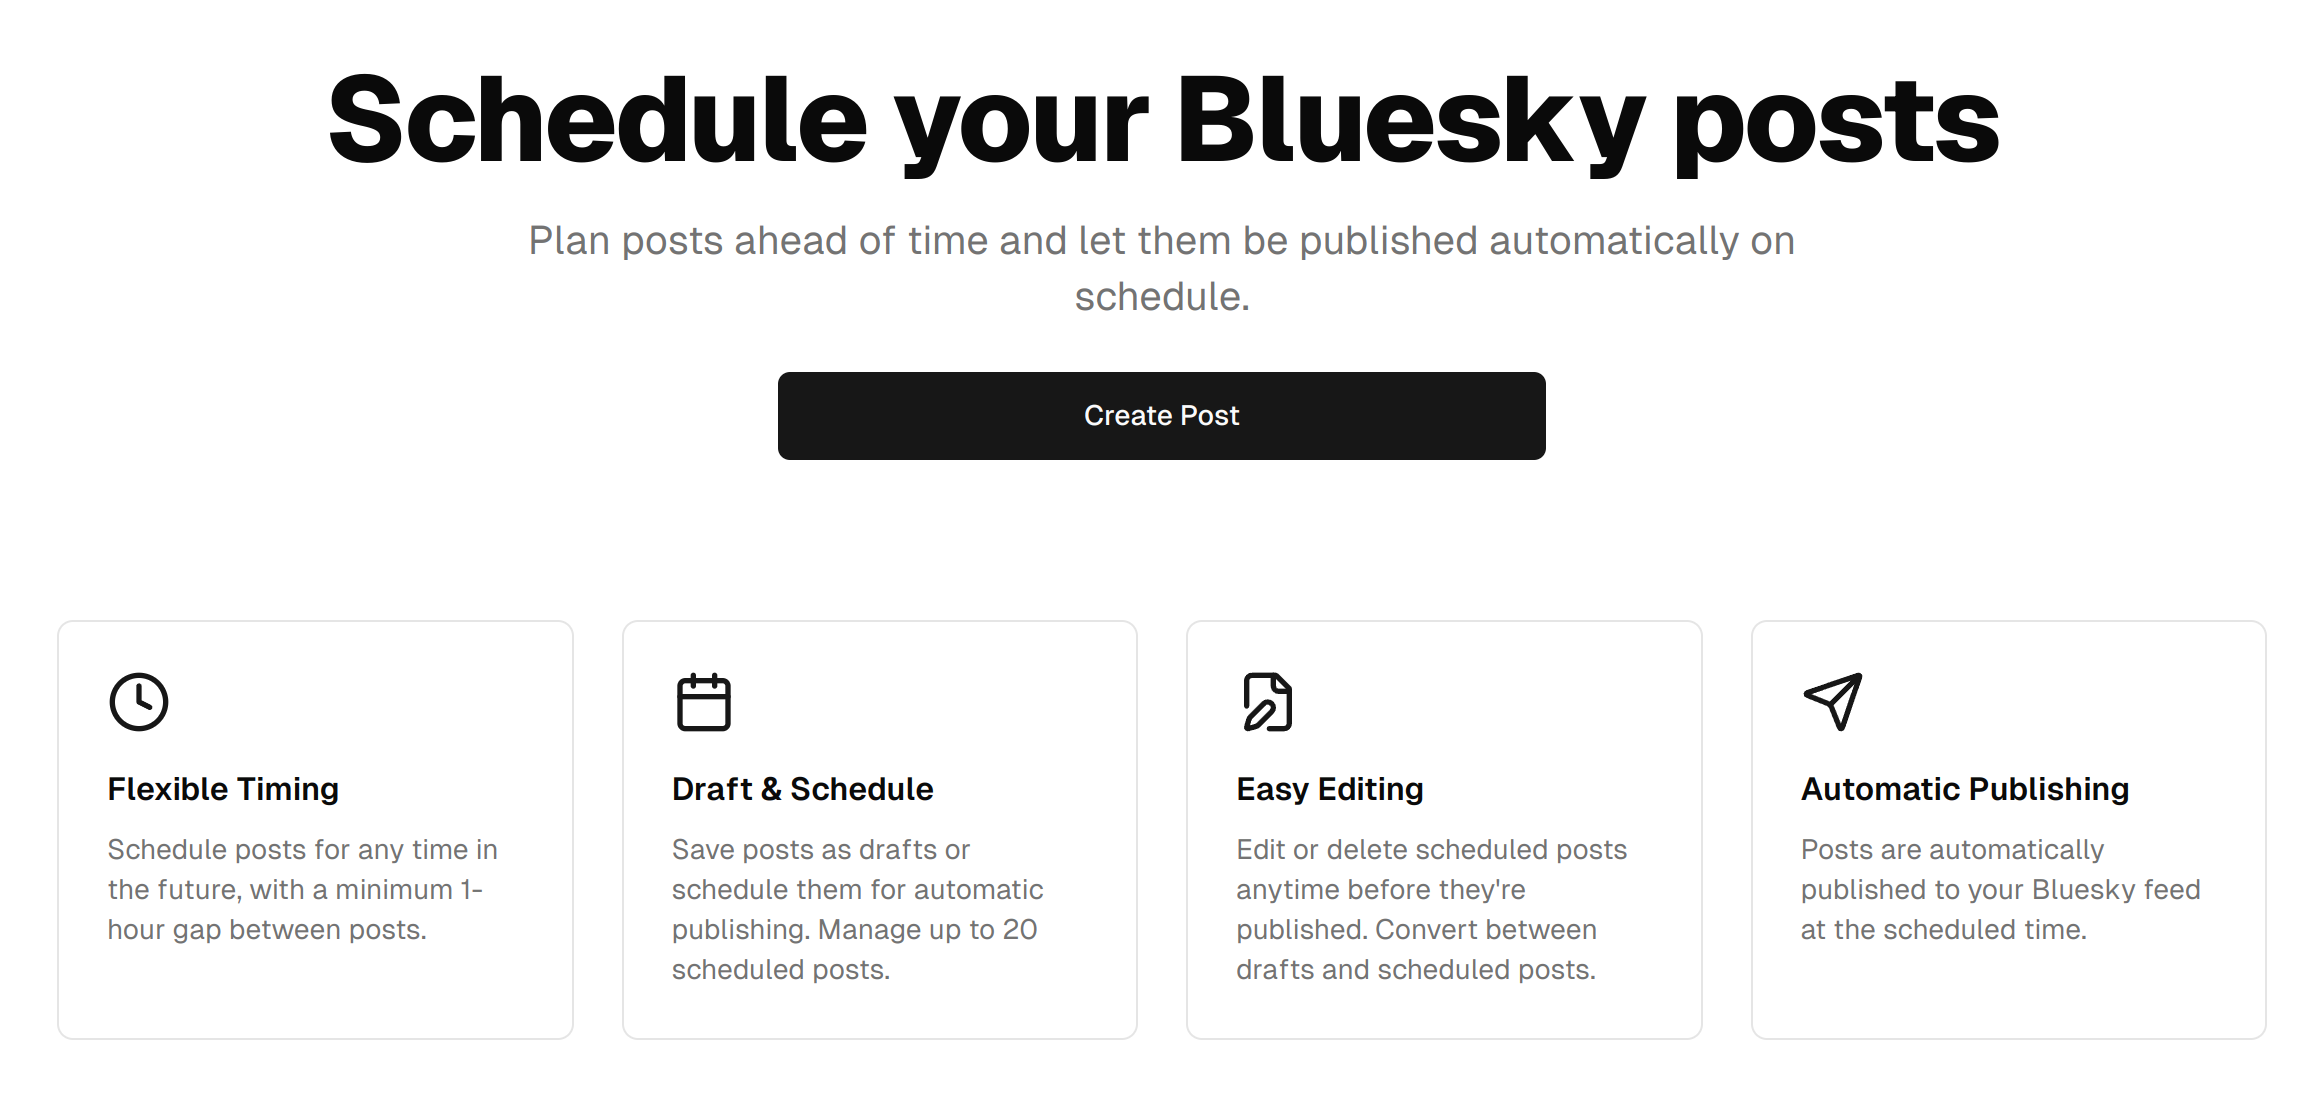Select the Automatic Publishing heading
Screen dimensions: 2299x1099
pyautogui.click(x=1964, y=788)
